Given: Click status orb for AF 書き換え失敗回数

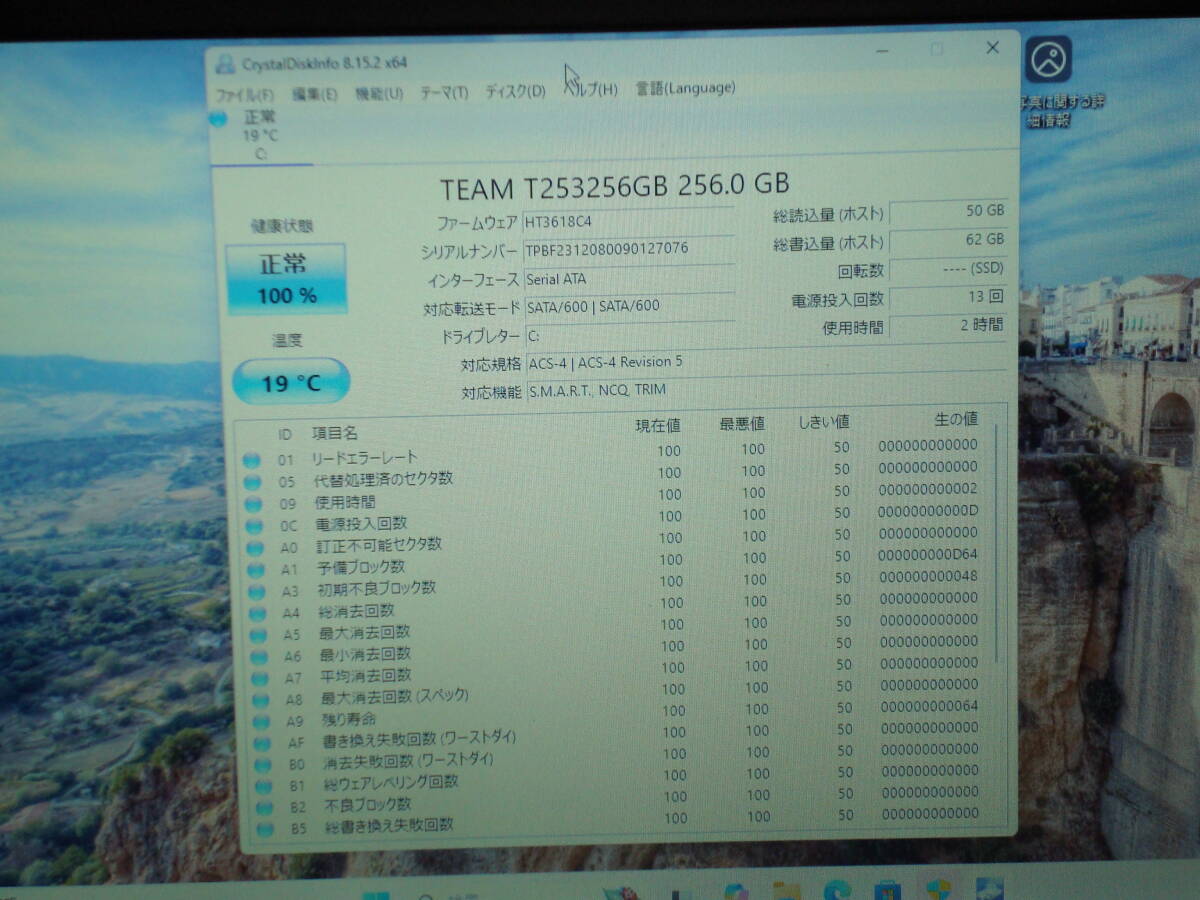Looking at the screenshot, I should pyautogui.click(x=262, y=744).
